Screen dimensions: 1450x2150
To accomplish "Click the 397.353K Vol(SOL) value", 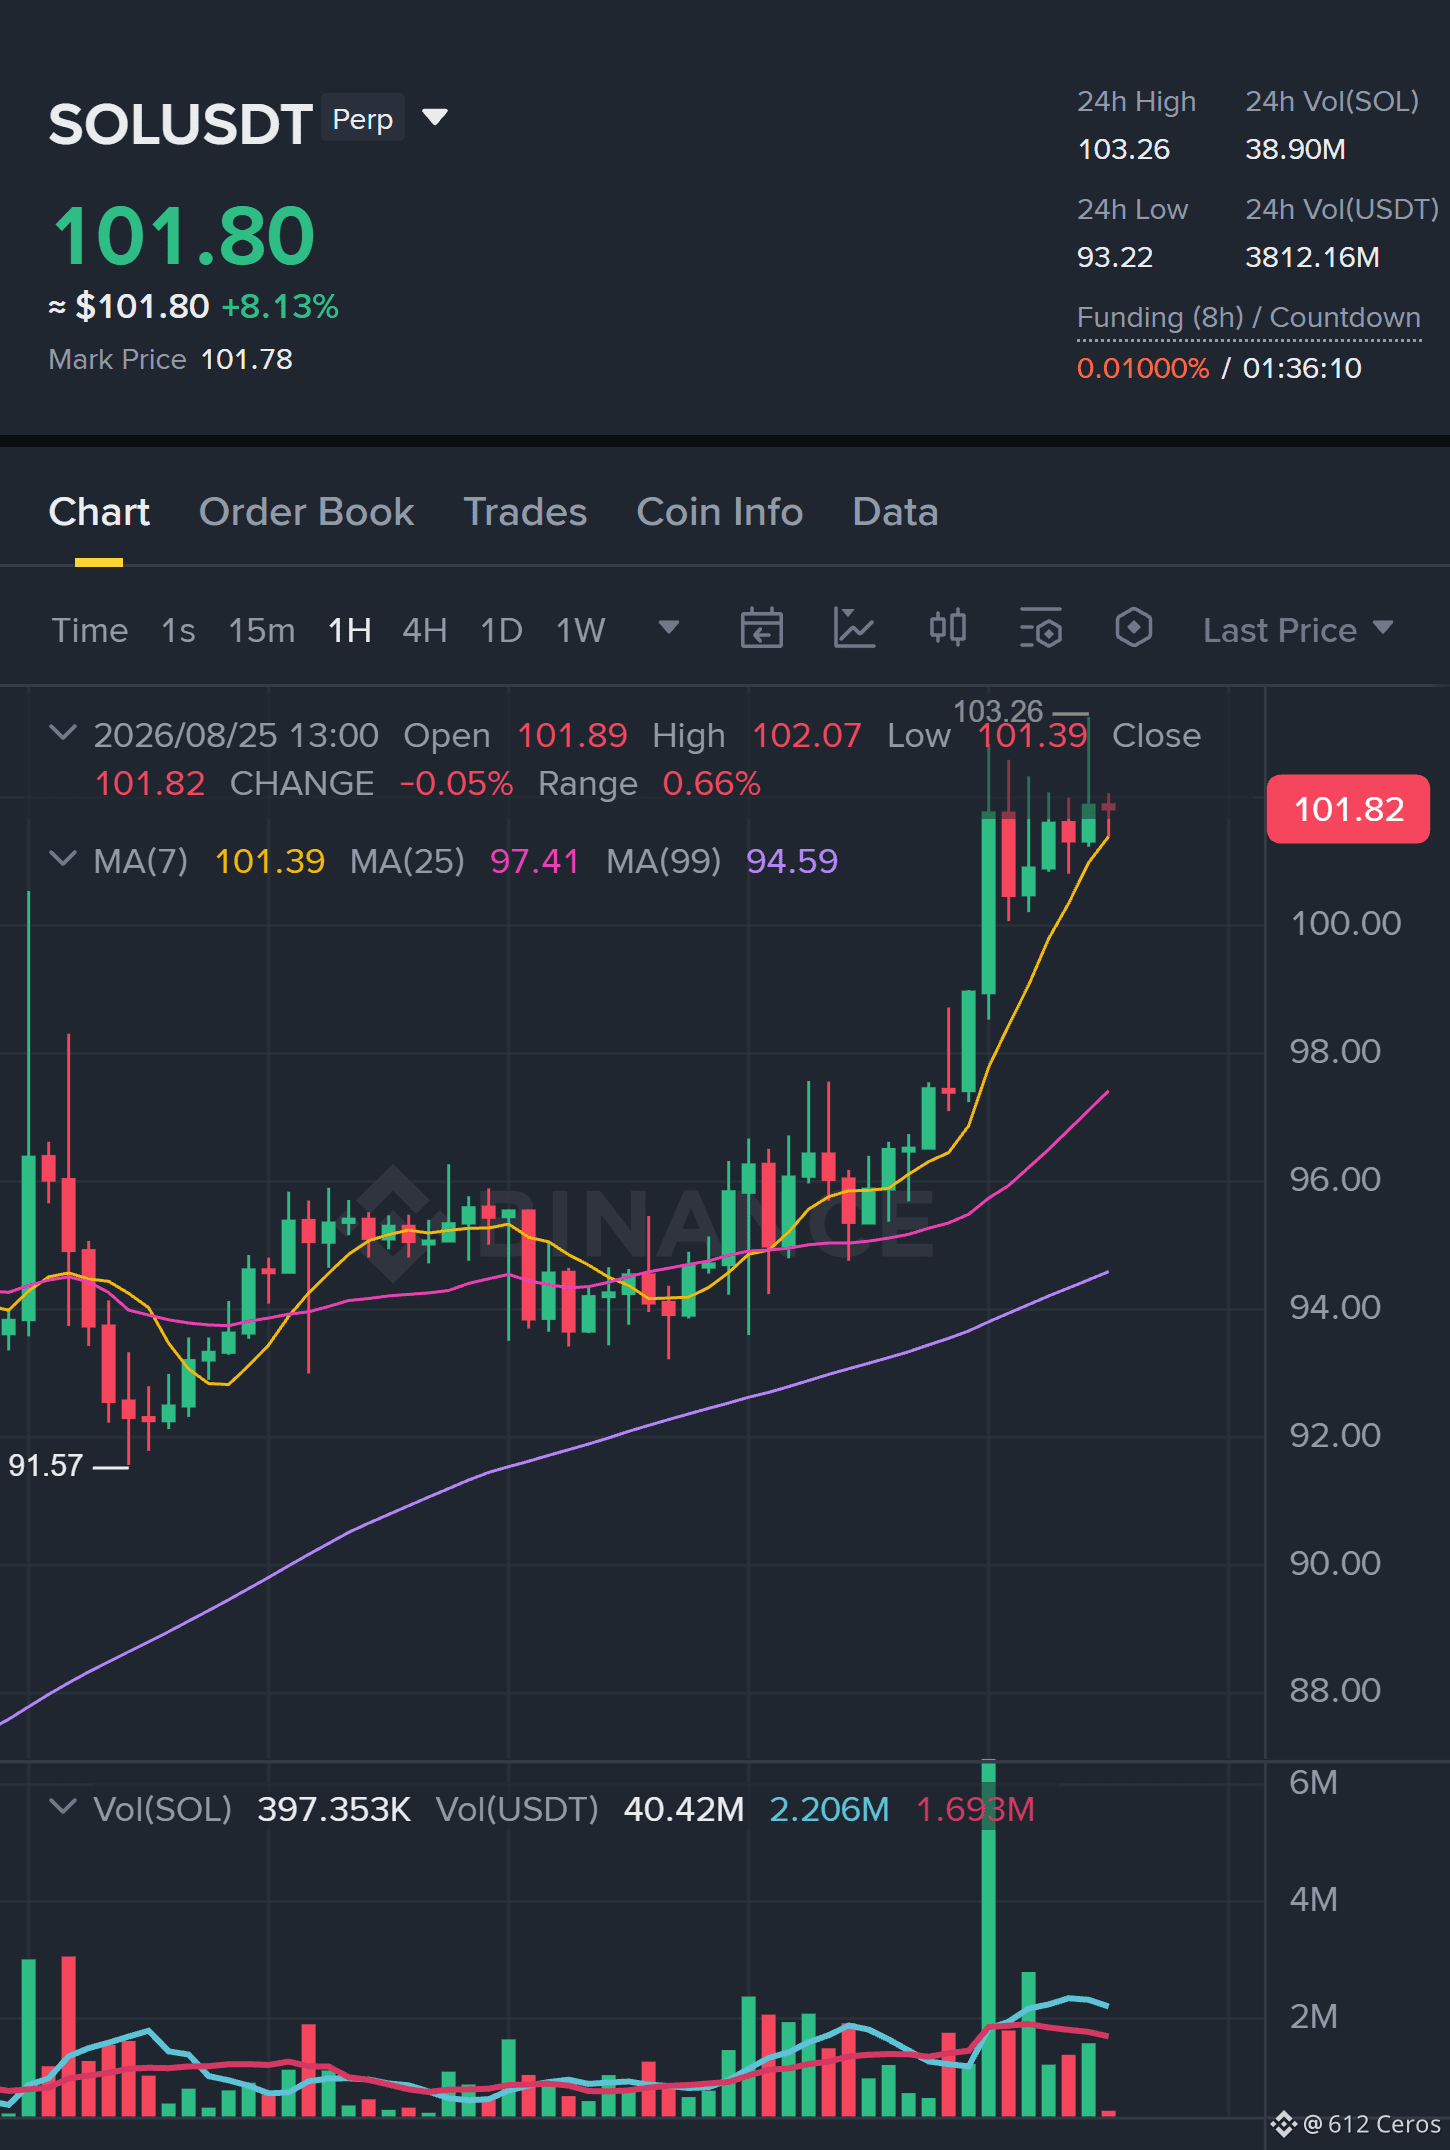I will 334,1809.
